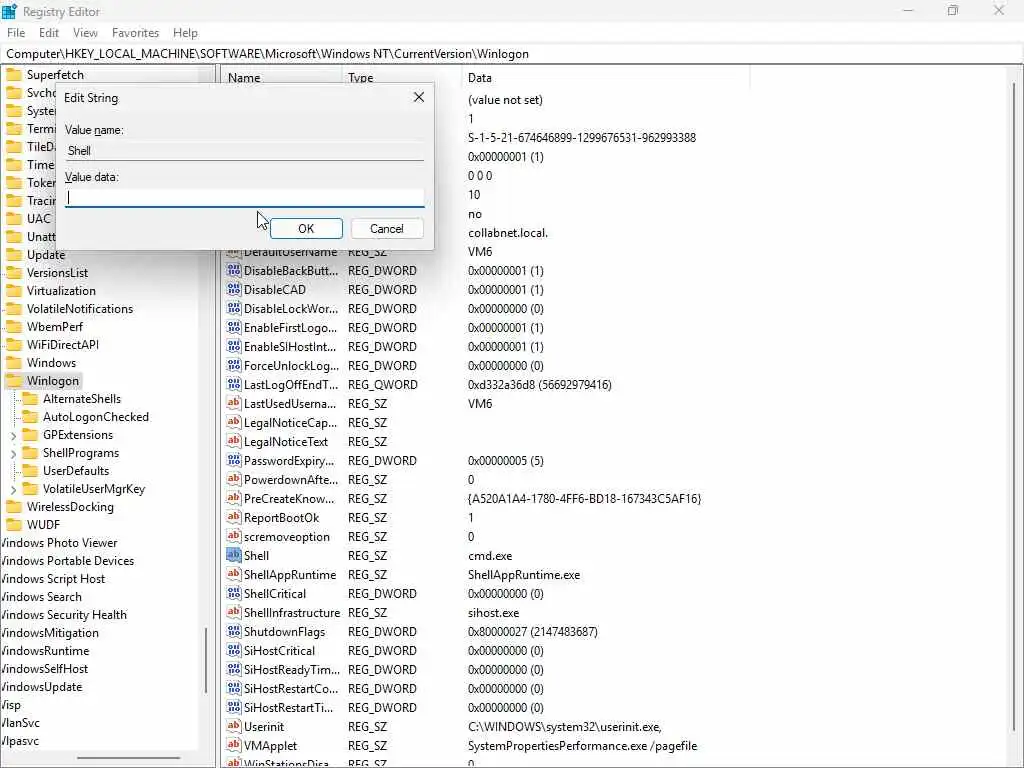Click the LastUsedUserna... string icon
1024x768 pixels.
pyautogui.click(x=233, y=403)
